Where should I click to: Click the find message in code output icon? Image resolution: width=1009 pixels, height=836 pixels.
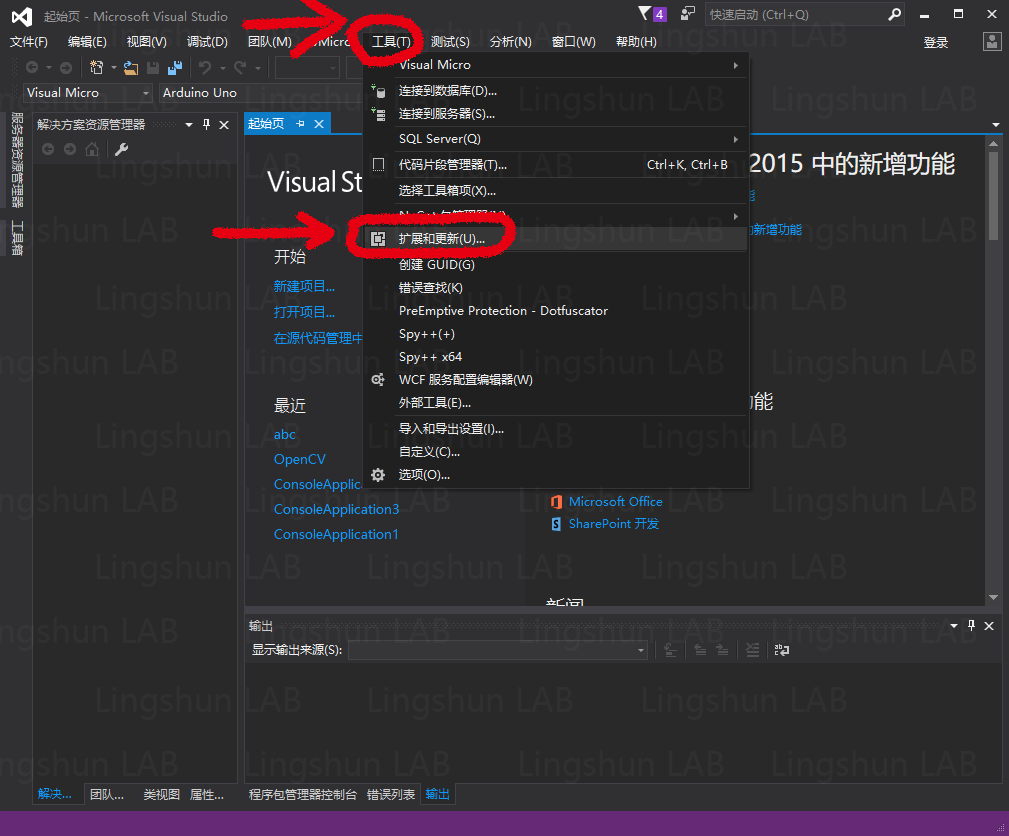[x=671, y=650]
